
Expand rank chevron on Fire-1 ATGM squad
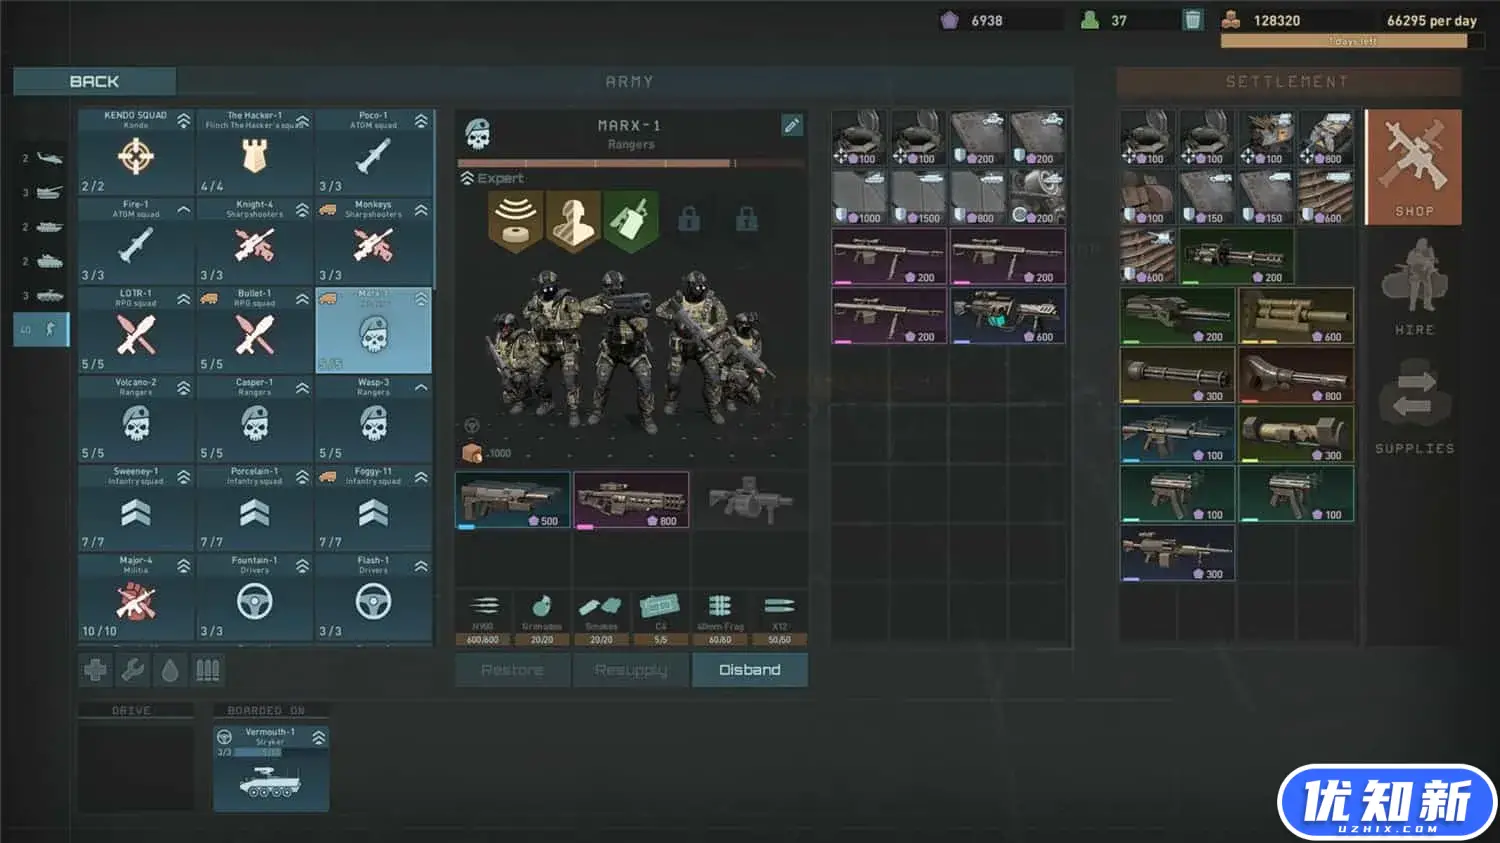point(184,210)
